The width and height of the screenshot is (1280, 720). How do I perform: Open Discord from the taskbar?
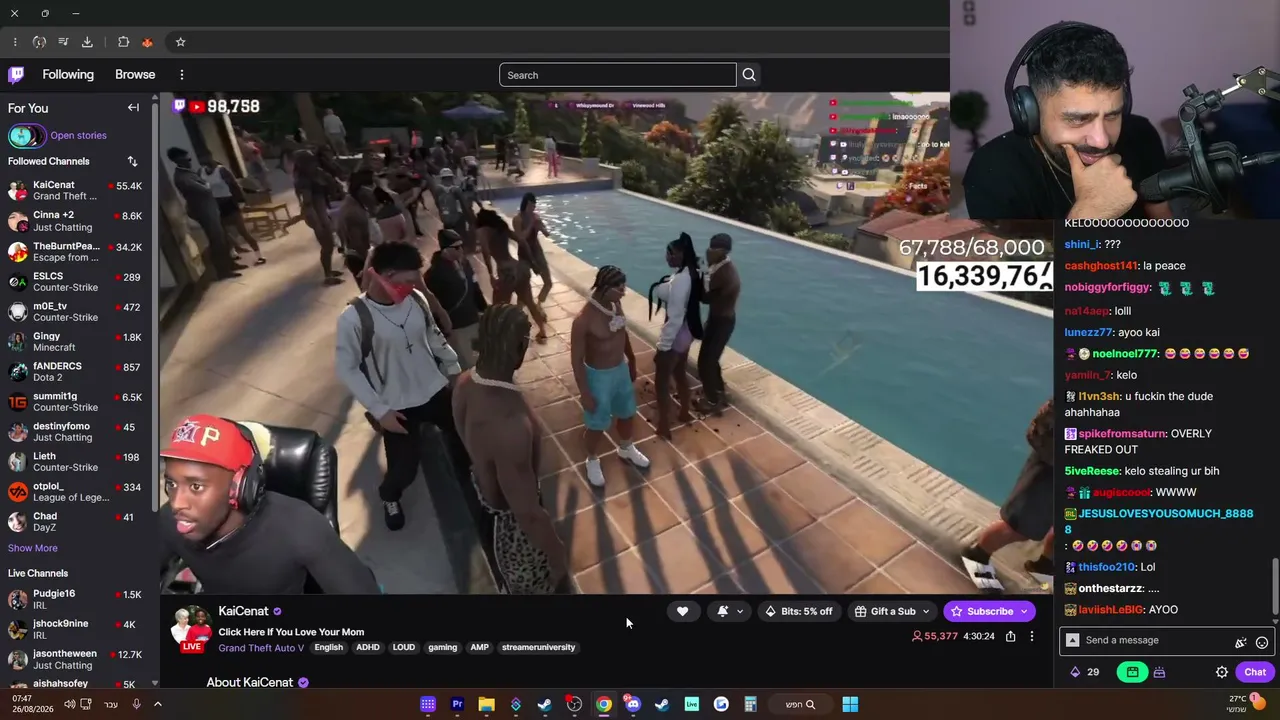633,704
